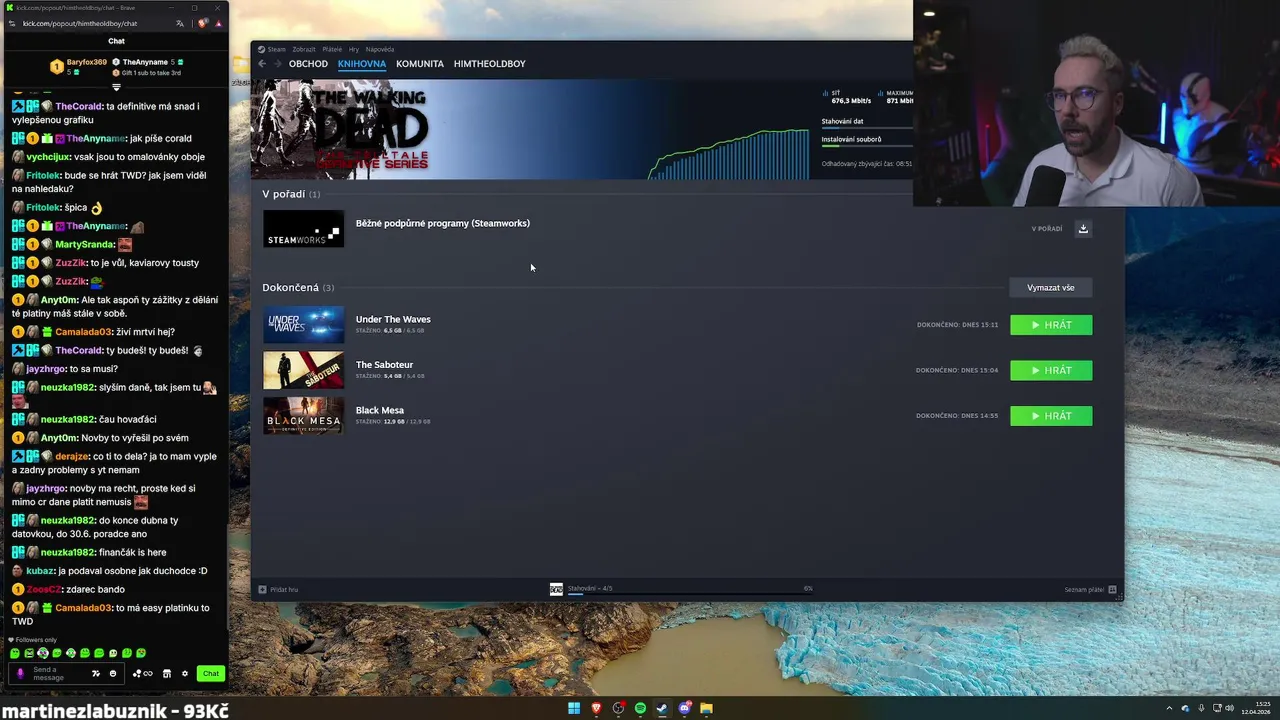Click the Dokončená section header

(x=298, y=288)
